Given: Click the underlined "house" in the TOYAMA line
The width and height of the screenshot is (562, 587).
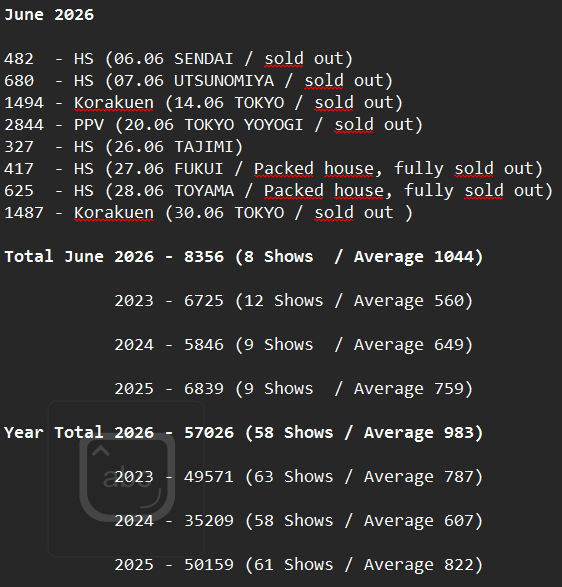Looking at the screenshot, I should point(359,191).
